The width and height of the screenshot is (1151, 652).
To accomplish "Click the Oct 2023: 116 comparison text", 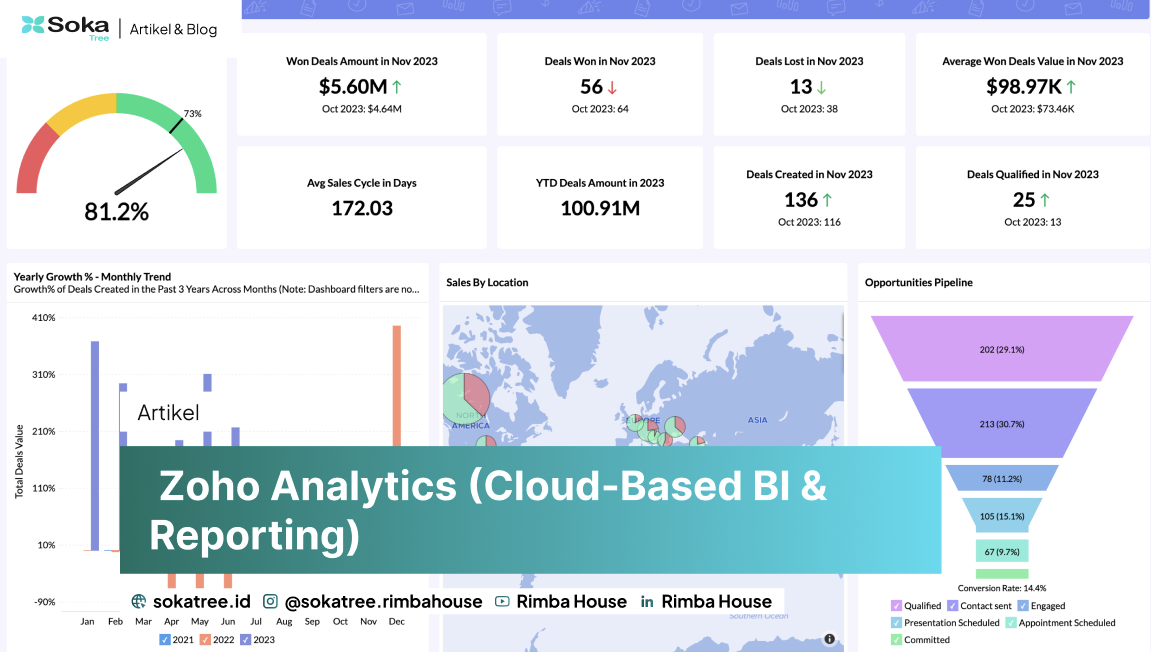I will (x=810, y=222).
